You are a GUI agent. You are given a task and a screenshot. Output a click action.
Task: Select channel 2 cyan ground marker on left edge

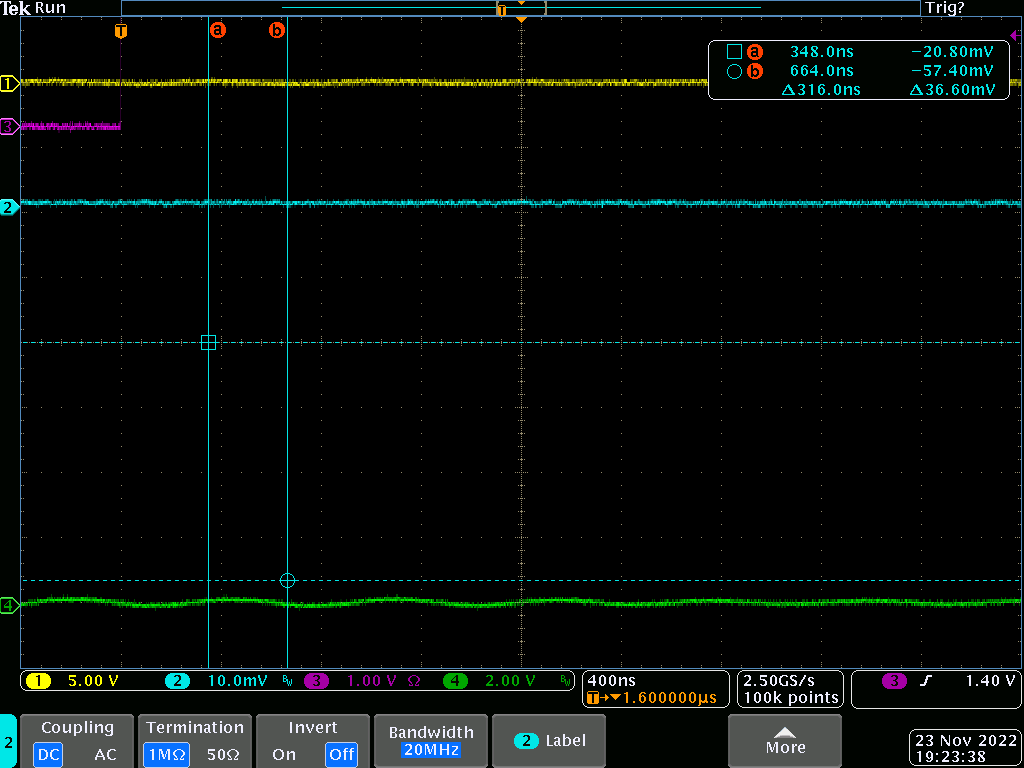9,208
